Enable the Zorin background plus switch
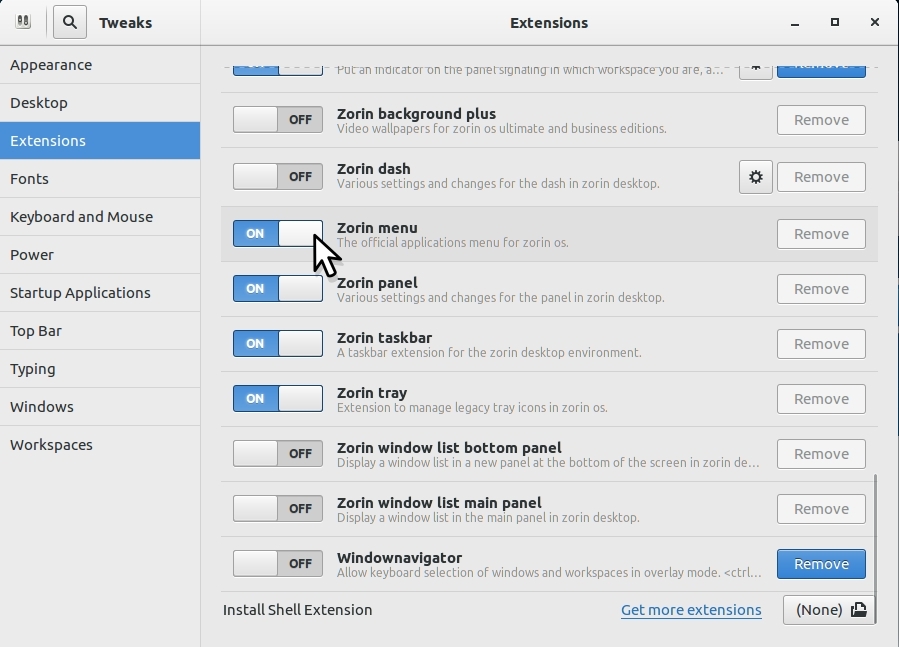The image size is (899, 647). 278,120
